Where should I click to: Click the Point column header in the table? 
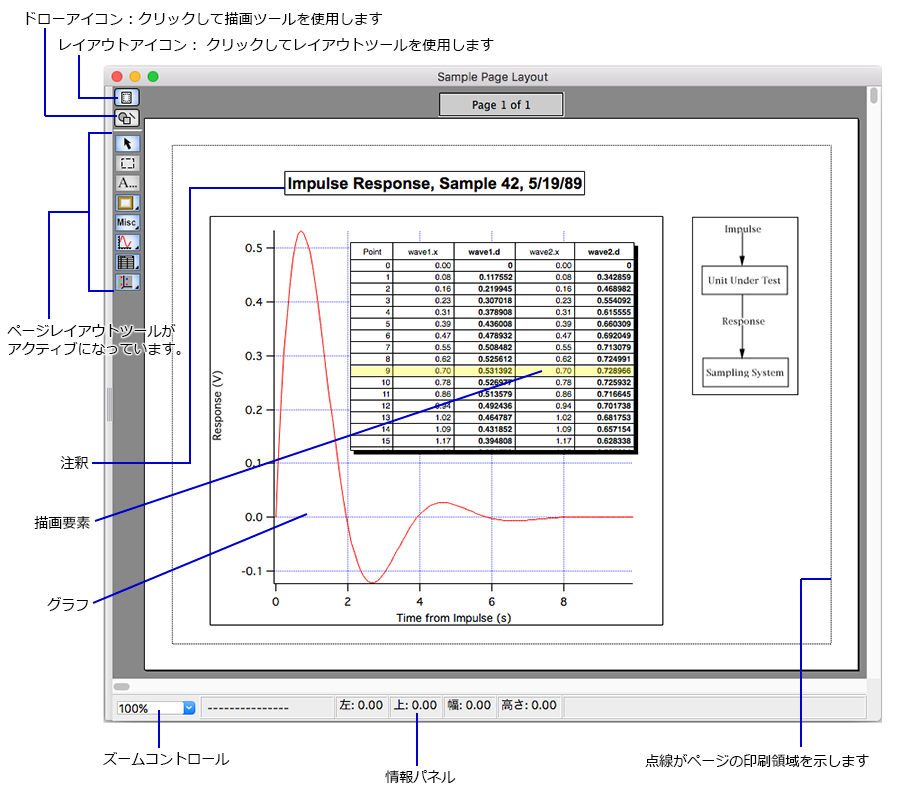pos(372,252)
